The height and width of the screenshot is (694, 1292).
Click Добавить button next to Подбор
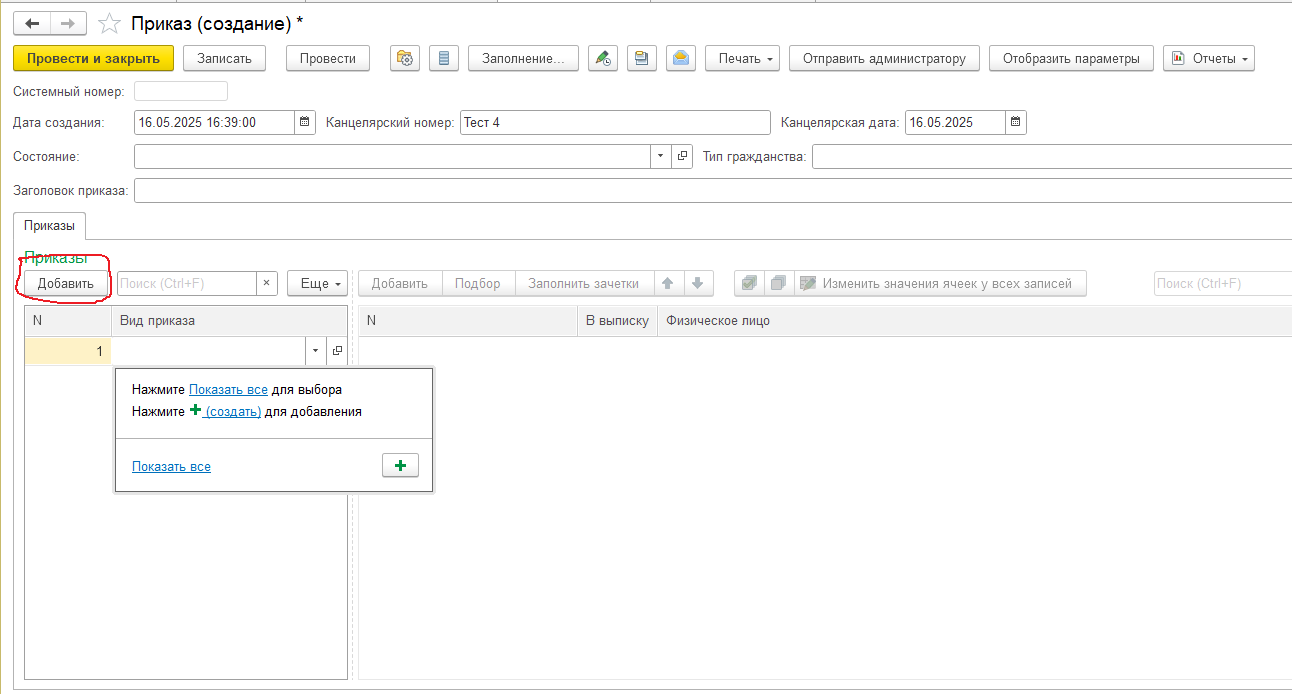[x=400, y=284]
